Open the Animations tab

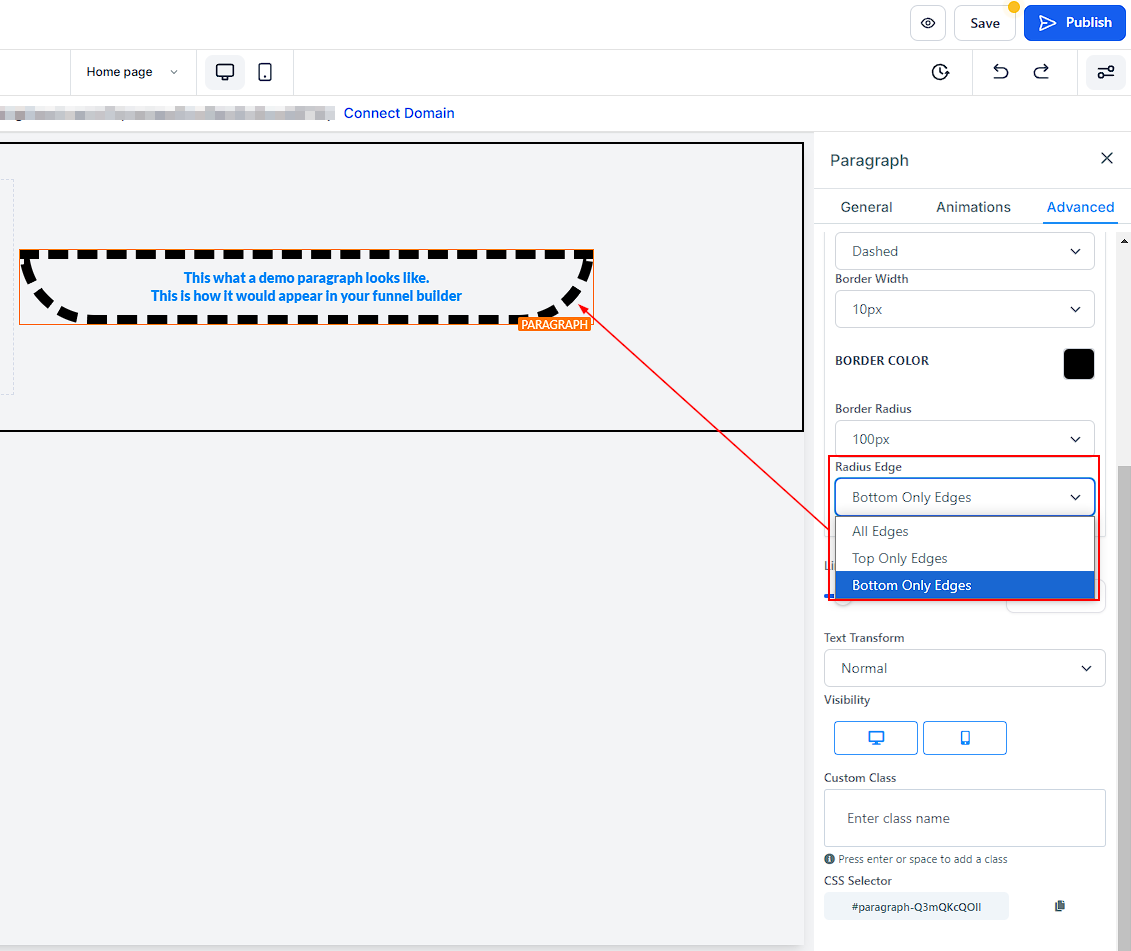[x=973, y=207]
